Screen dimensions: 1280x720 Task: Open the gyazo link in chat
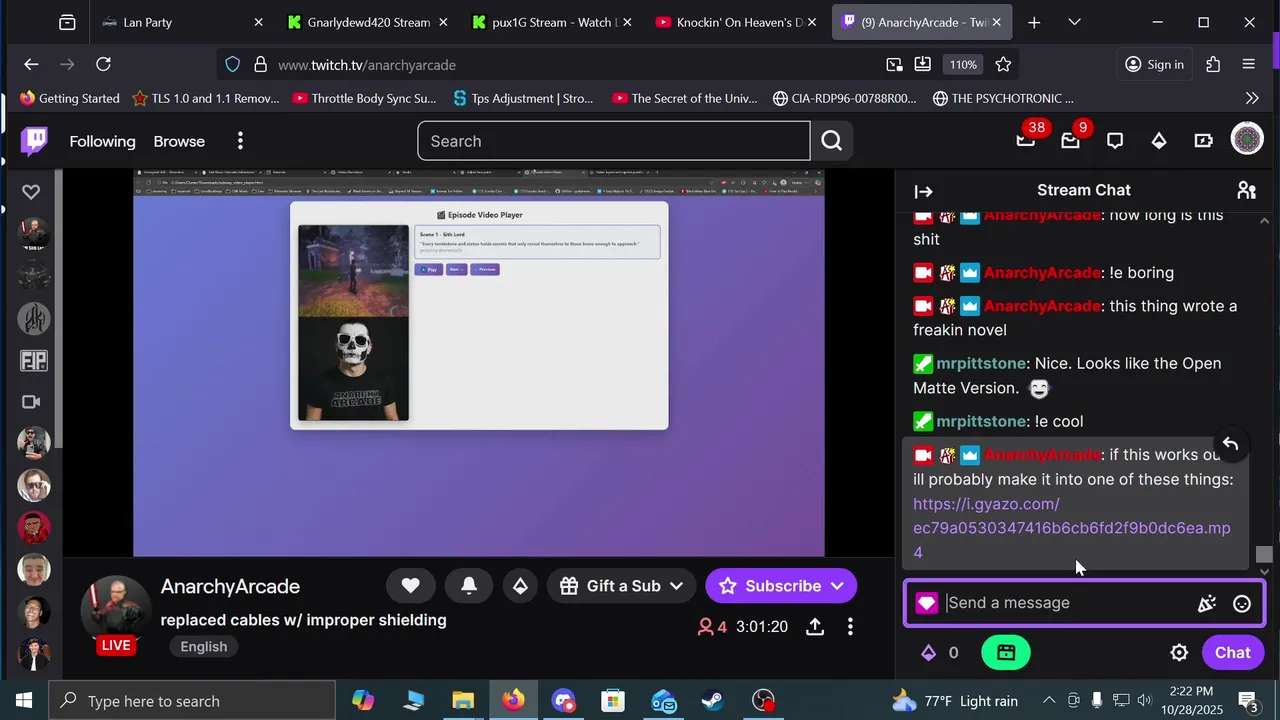pos(1071,528)
